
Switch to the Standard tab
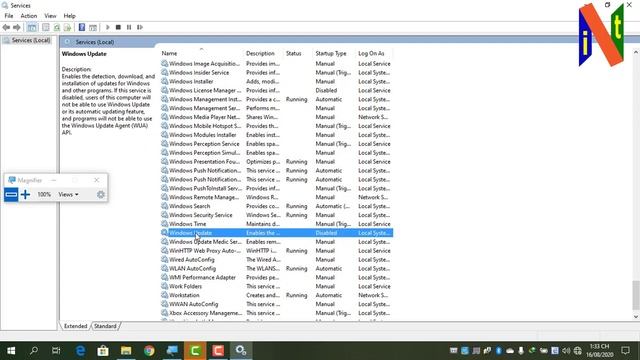pos(105,326)
